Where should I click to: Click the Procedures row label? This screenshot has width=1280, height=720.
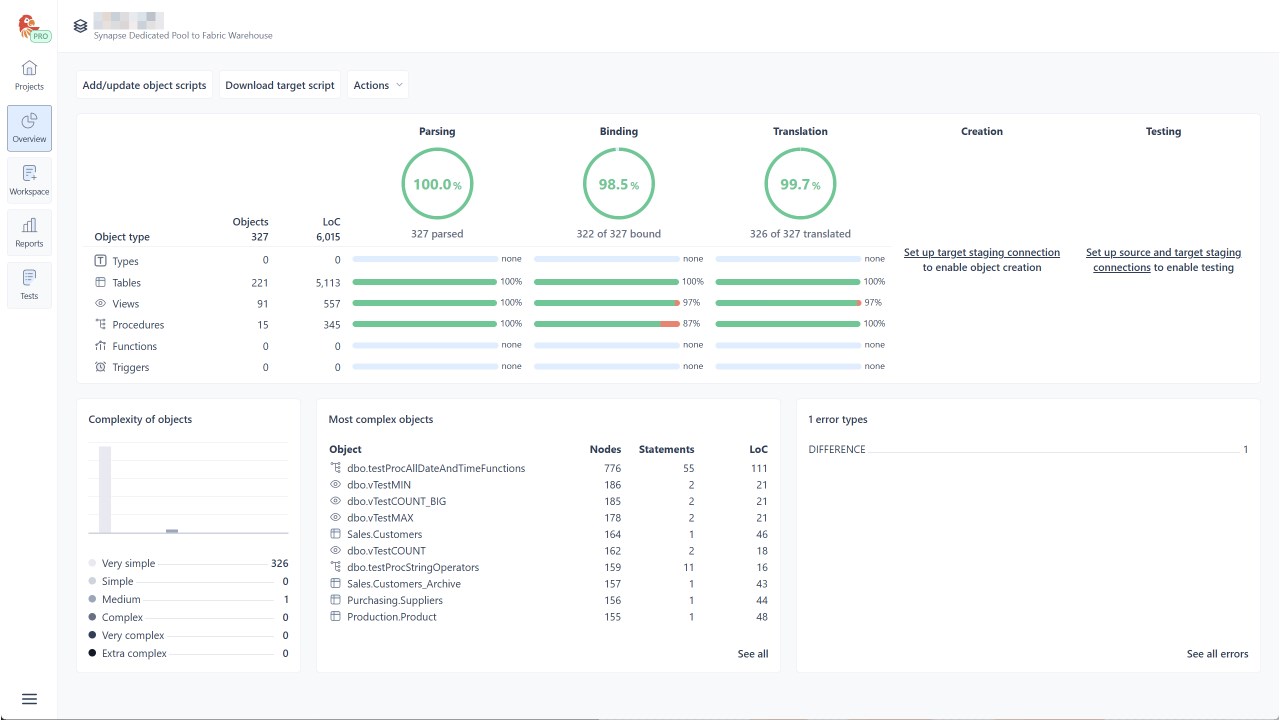(138, 325)
